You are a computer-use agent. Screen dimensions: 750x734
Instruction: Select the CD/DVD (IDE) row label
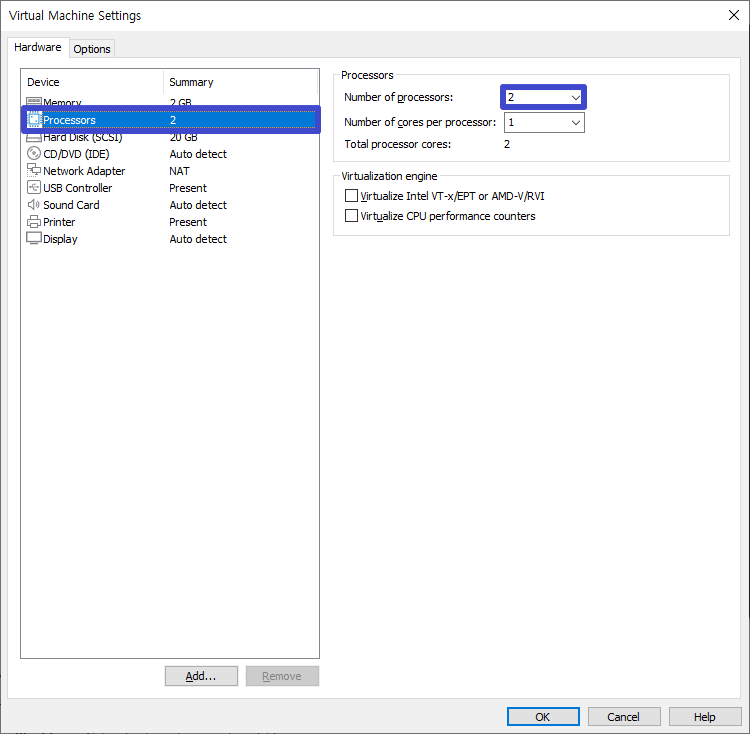click(x=76, y=154)
